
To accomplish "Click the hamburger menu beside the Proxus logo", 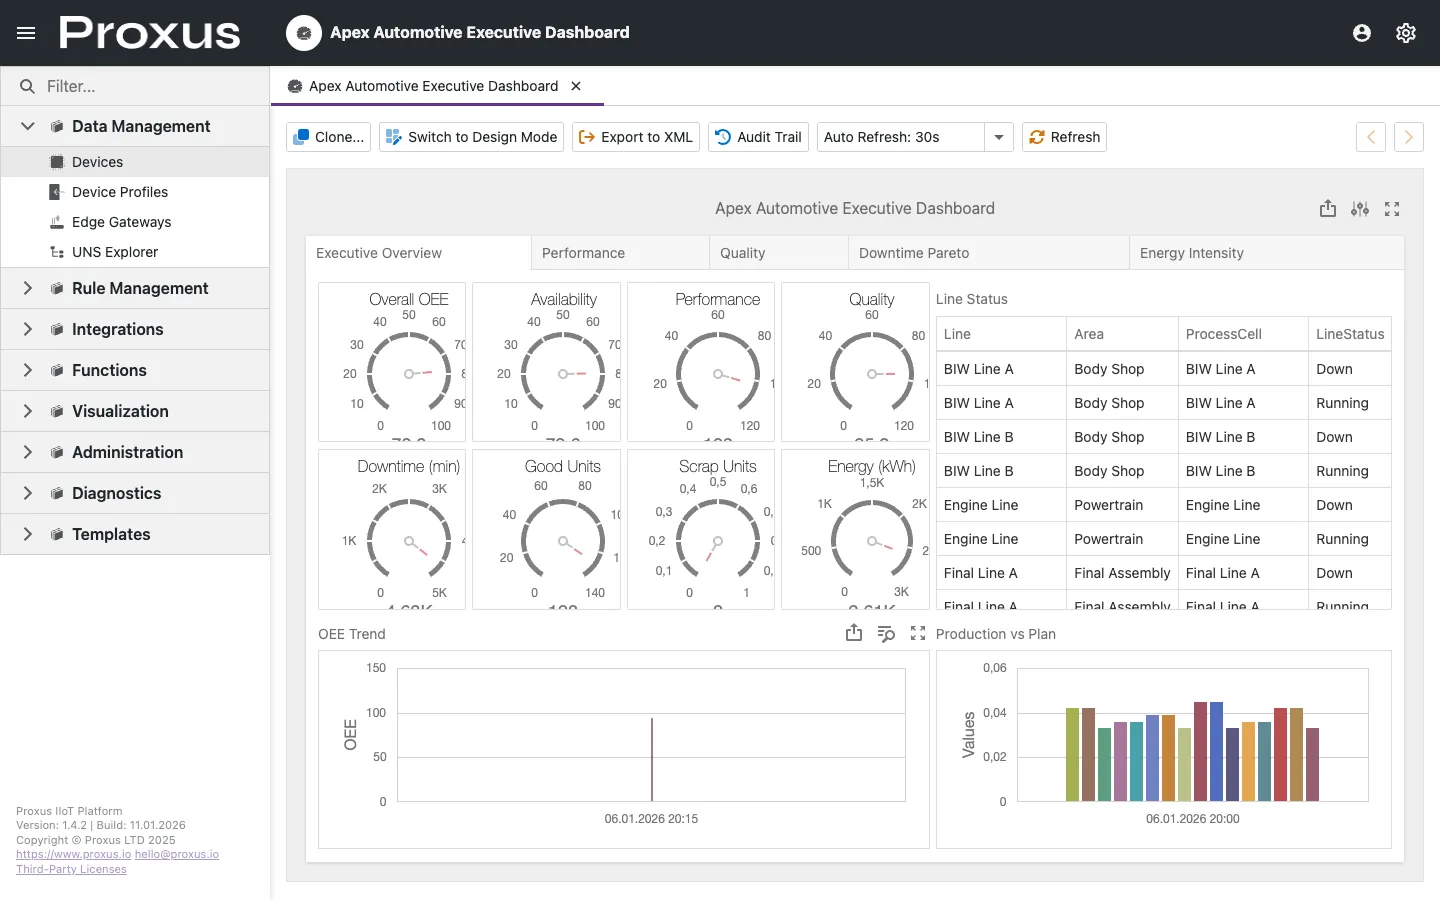I will pos(26,32).
